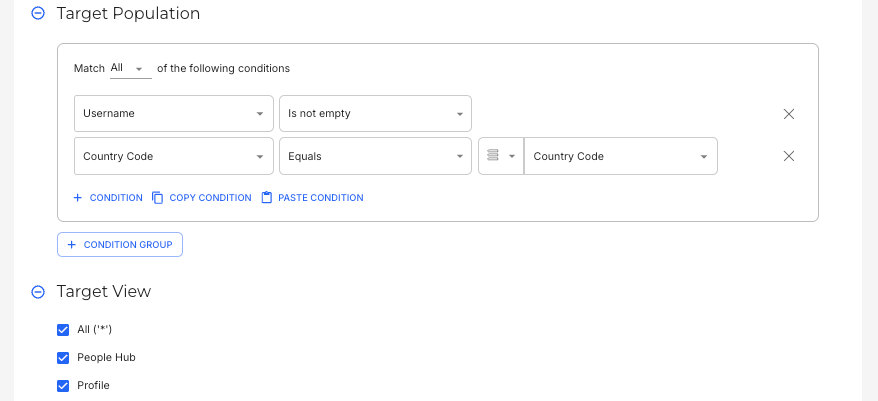This screenshot has height=401, width=878.
Task: Click the Paste Condition clipboard icon
Action: [x=266, y=198]
